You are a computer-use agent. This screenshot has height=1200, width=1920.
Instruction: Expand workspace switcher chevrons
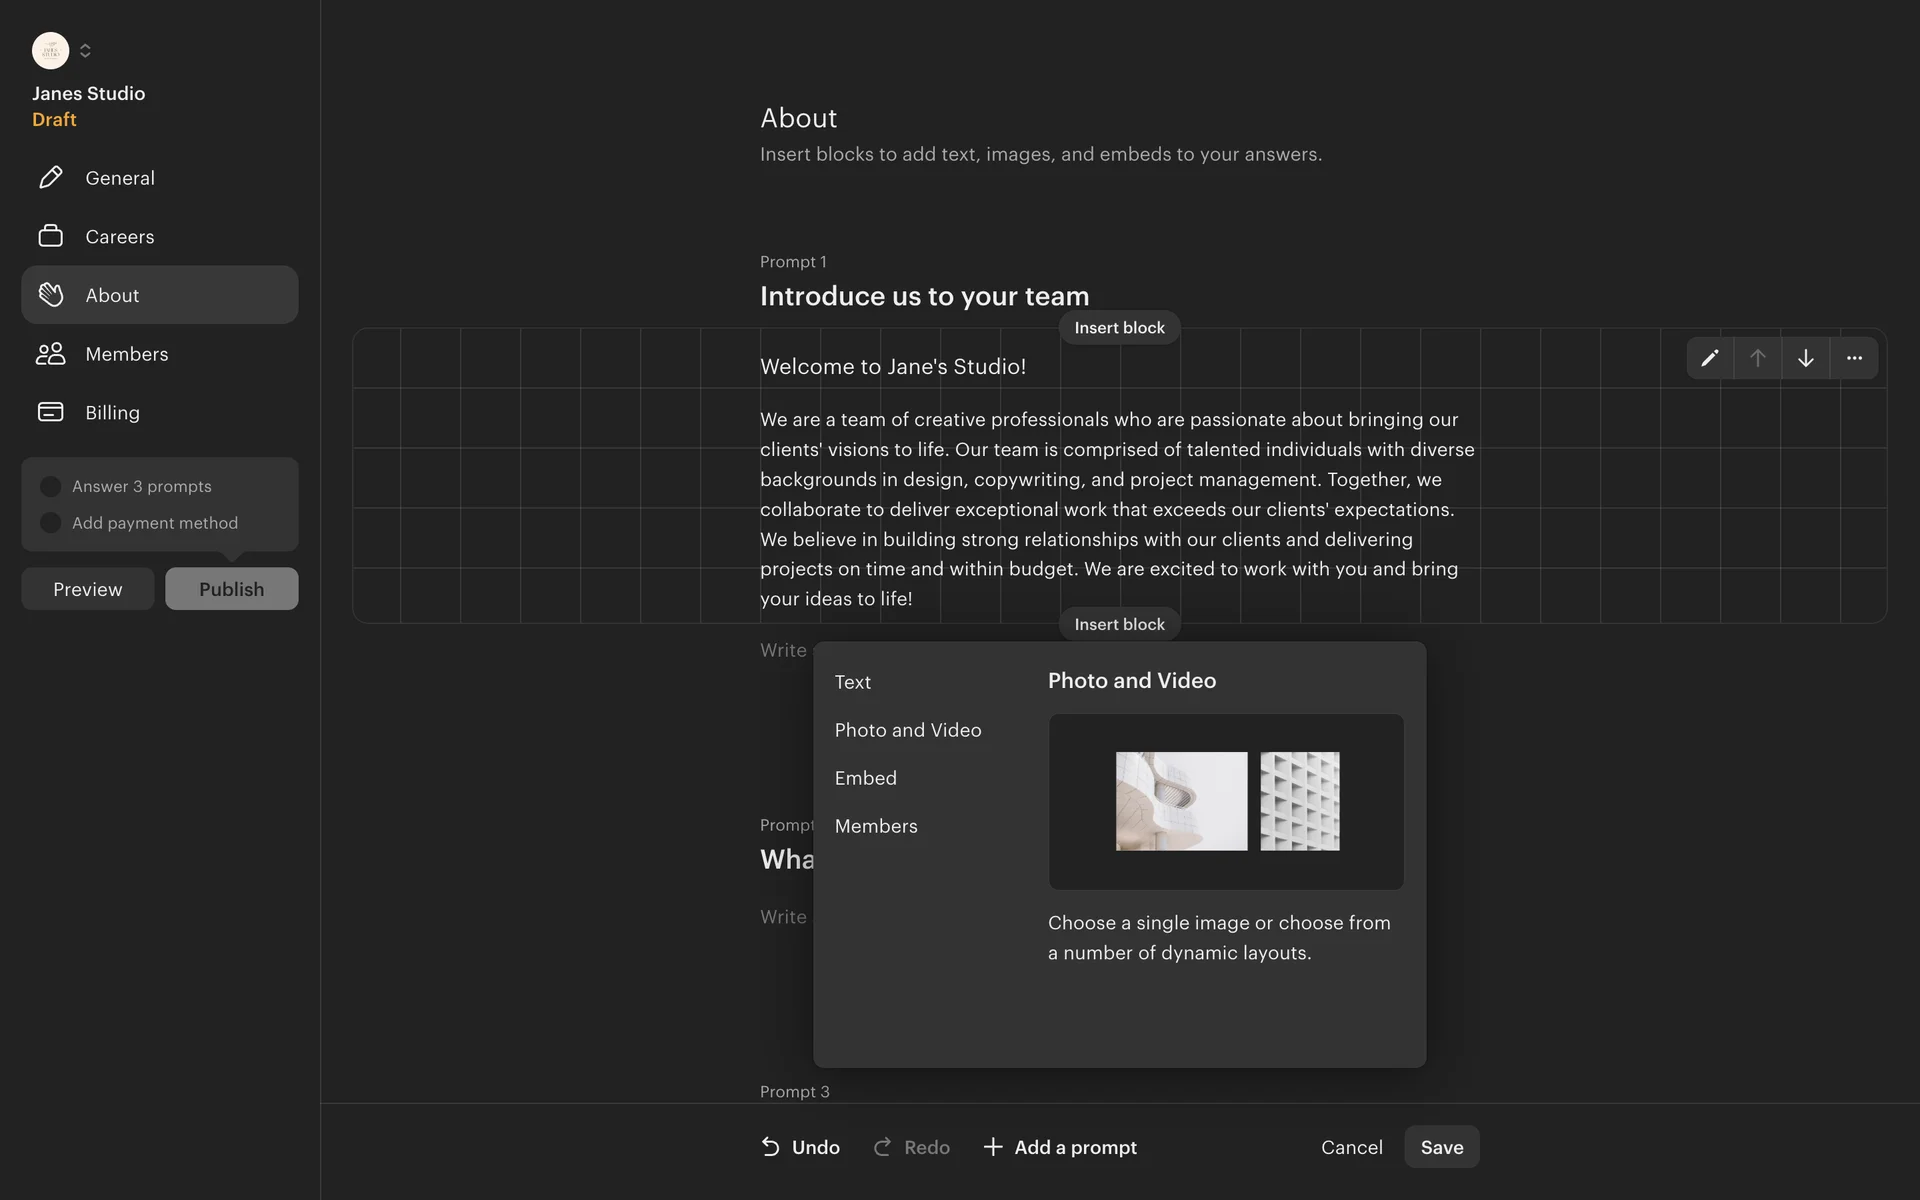tap(85, 50)
